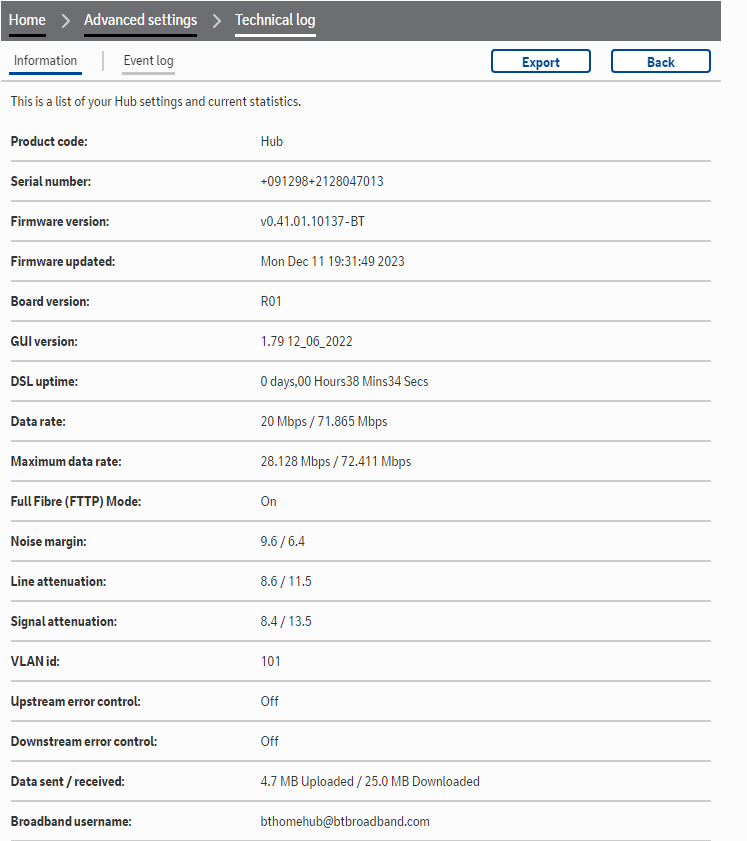Click the Data sent / received value
This screenshot has width=747, height=841.
[x=369, y=781]
